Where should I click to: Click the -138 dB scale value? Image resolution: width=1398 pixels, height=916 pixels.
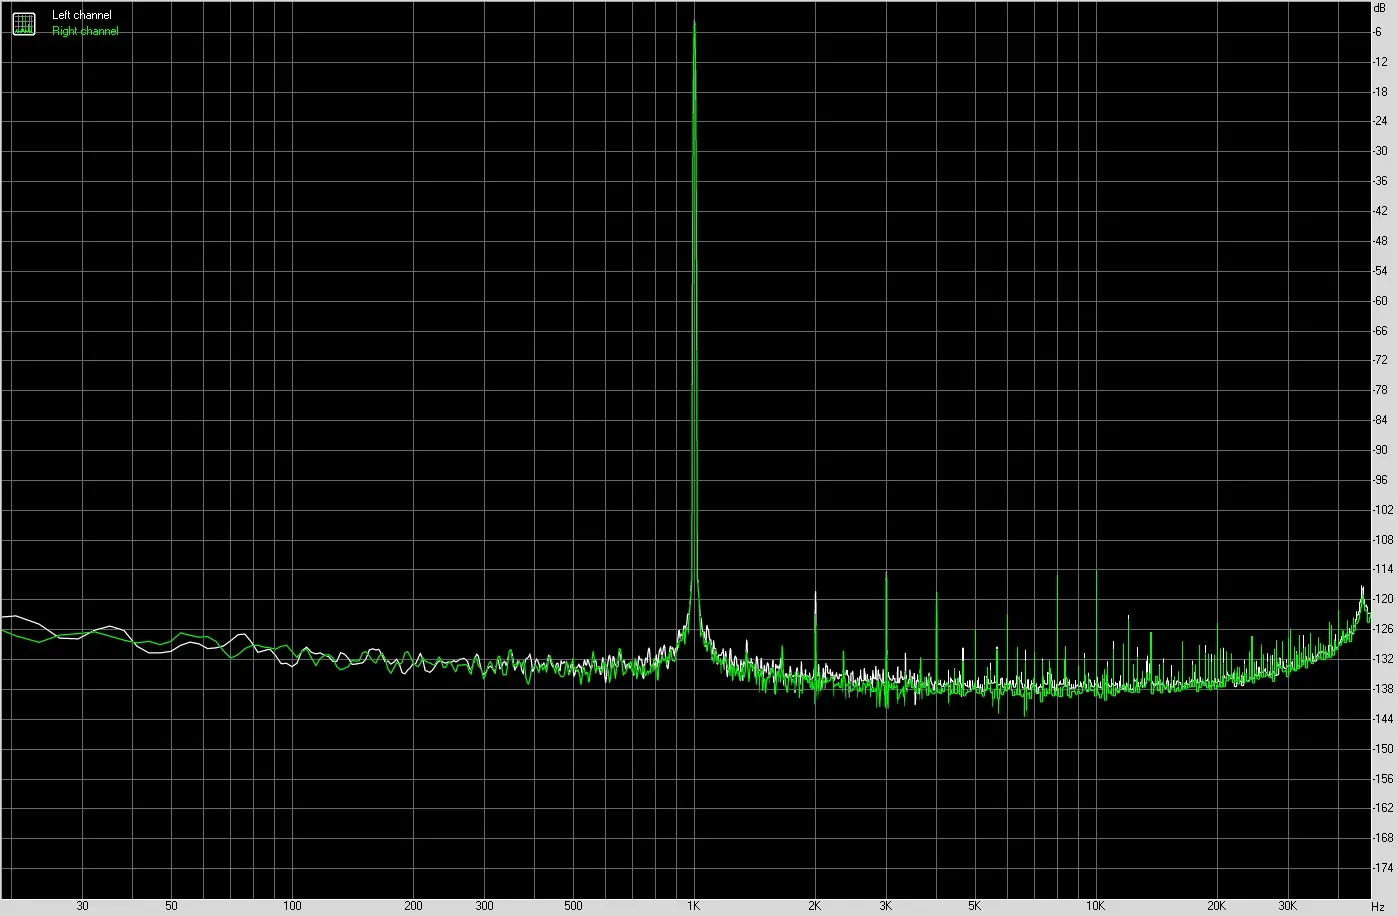click(1383, 689)
